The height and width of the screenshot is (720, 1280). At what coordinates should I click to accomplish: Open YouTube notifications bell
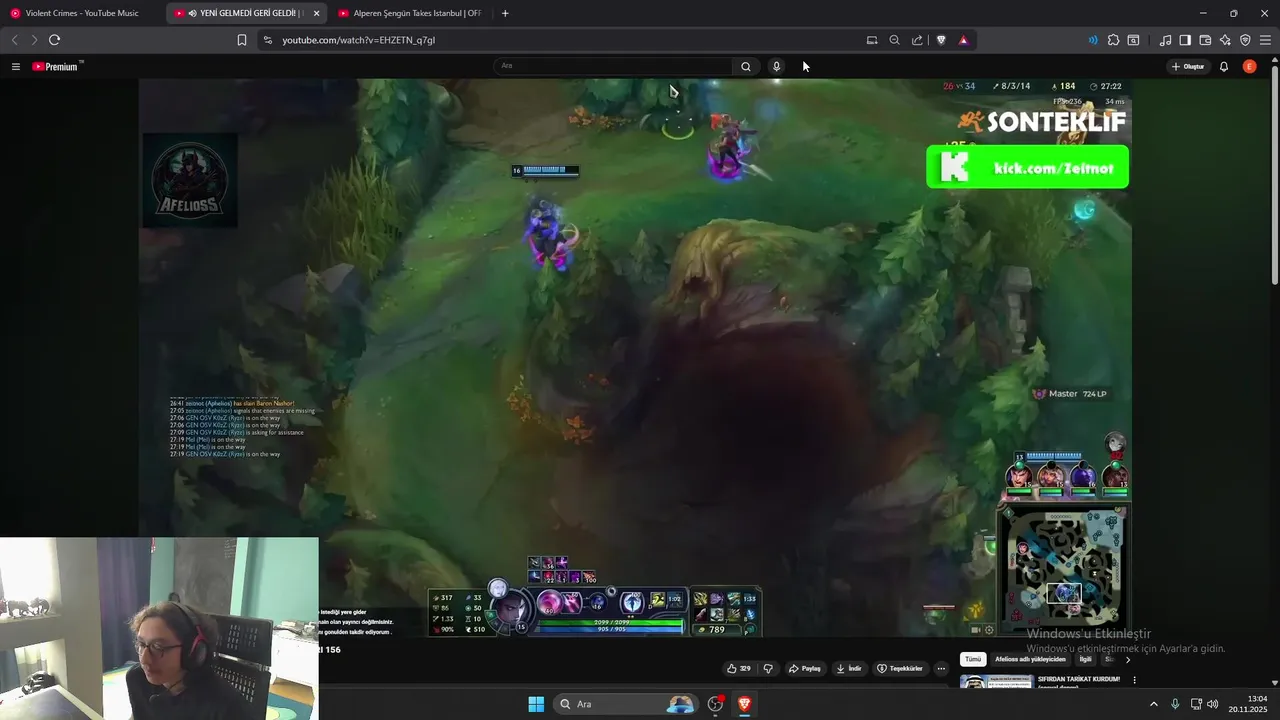pyautogui.click(x=1224, y=66)
